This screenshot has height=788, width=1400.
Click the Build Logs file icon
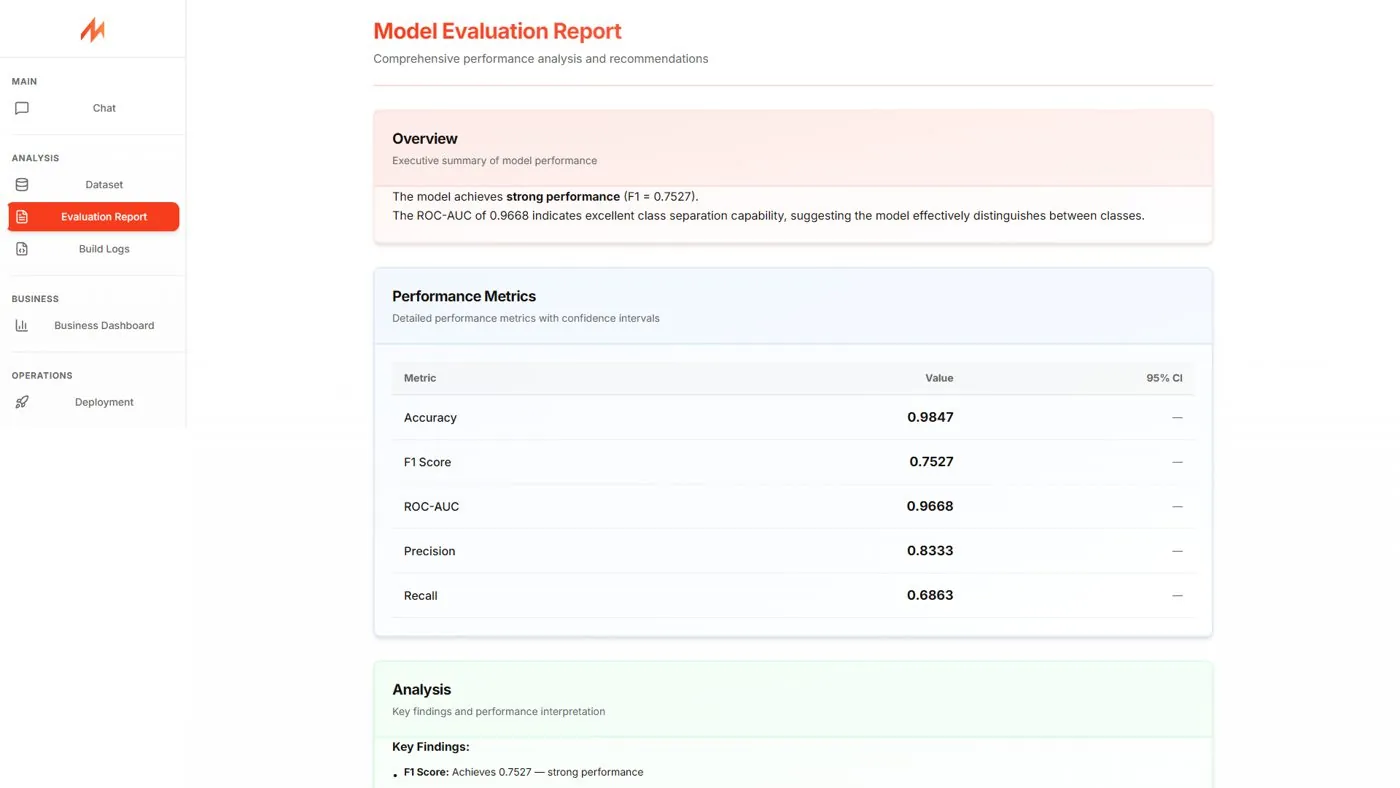(x=22, y=249)
